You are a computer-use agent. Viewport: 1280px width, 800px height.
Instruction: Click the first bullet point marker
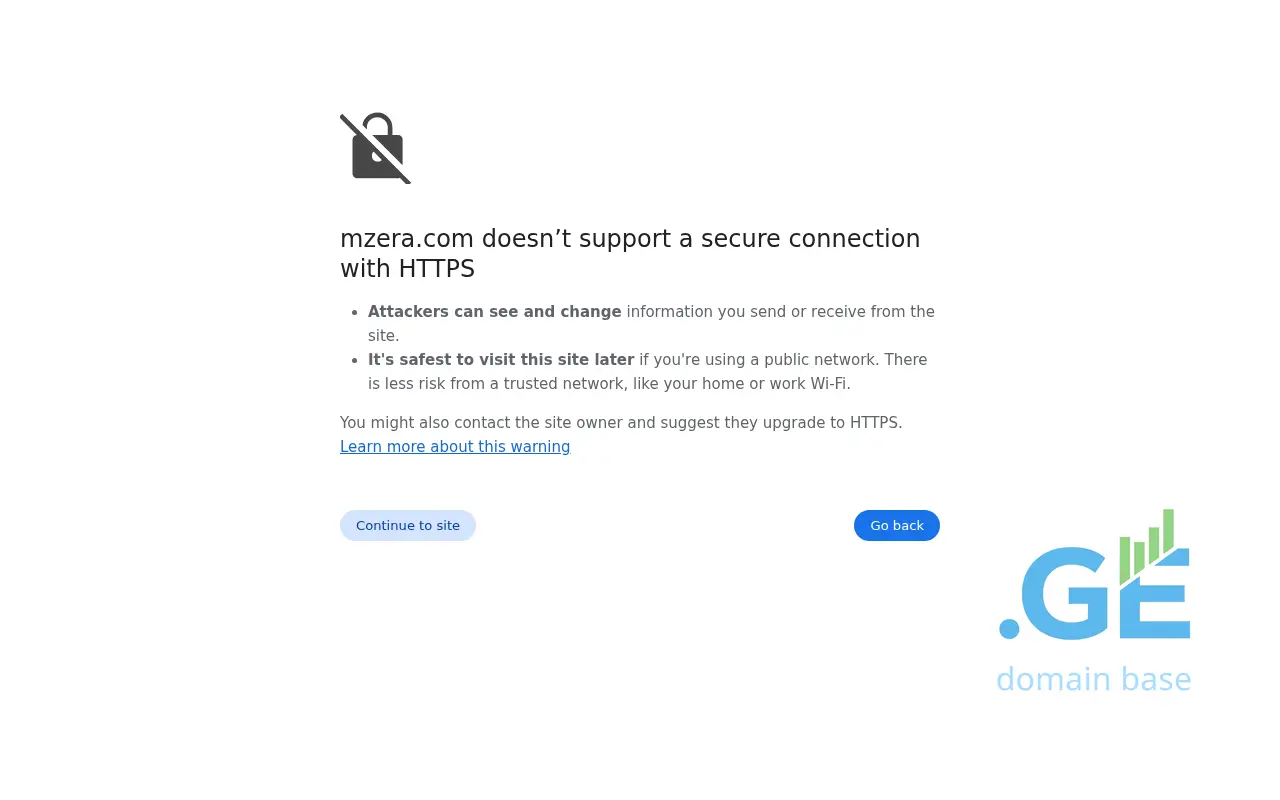(354, 312)
